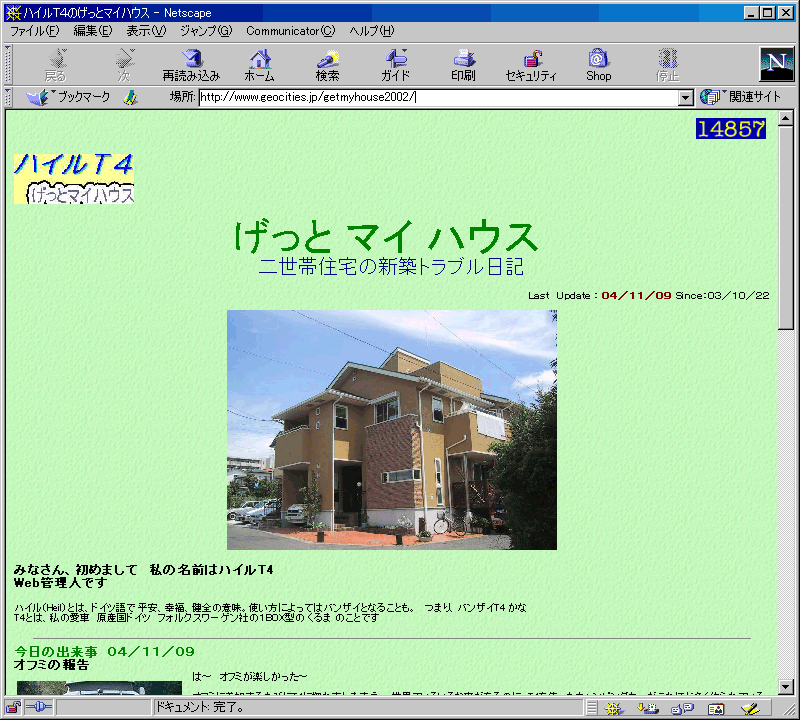The image size is (800, 720).
Task: Click the Stop (停止) button
Action: pyautogui.click(x=667, y=65)
